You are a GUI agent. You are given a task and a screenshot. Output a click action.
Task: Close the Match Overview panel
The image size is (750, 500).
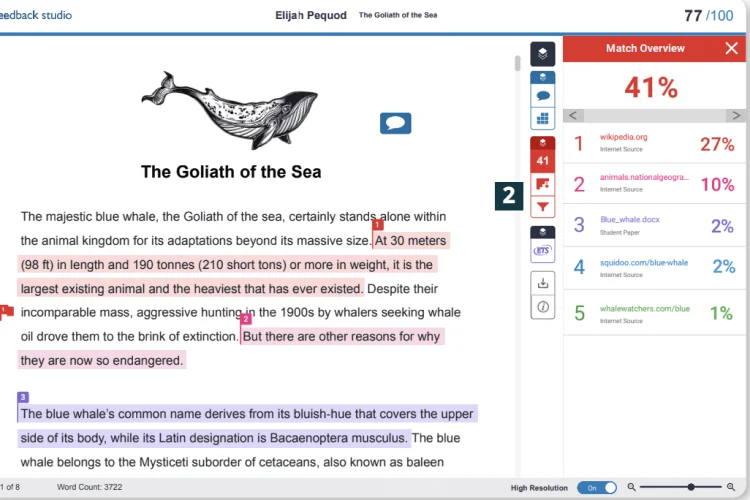pos(731,48)
